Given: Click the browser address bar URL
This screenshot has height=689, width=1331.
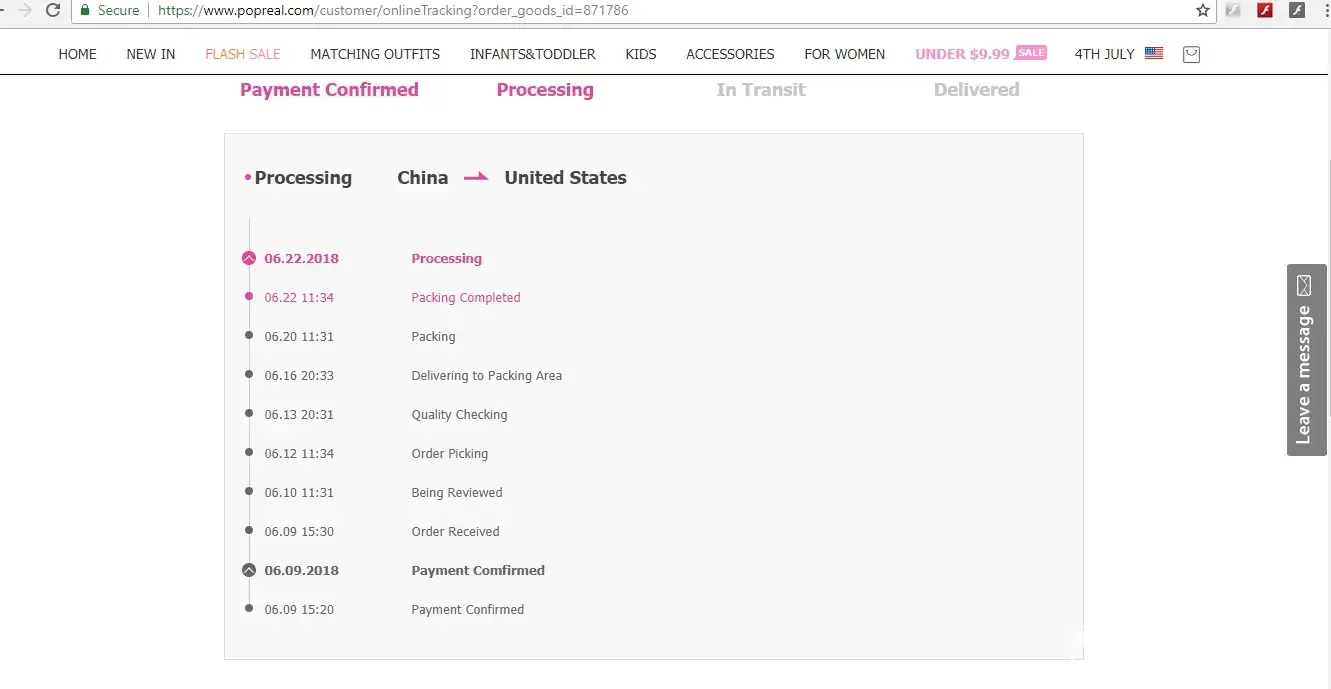Looking at the screenshot, I should click(x=393, y=10).
